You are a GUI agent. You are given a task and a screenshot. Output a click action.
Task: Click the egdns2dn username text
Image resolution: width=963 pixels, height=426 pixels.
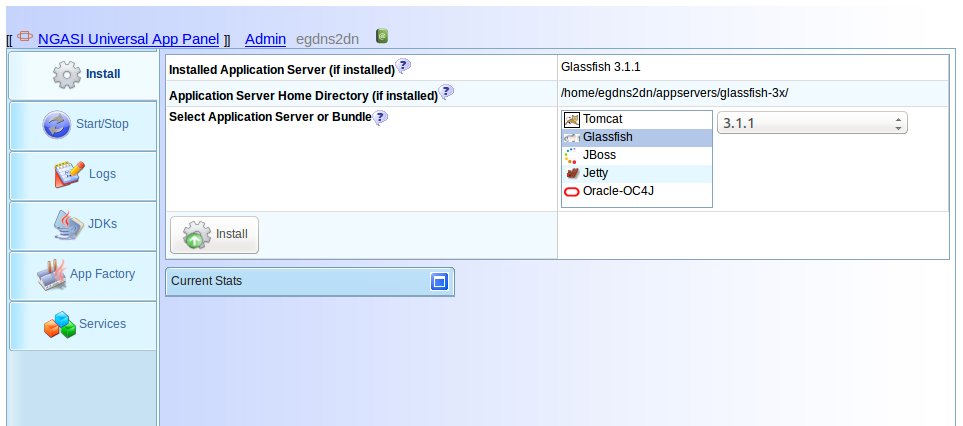pyautogui.click(x=327, y=39)
